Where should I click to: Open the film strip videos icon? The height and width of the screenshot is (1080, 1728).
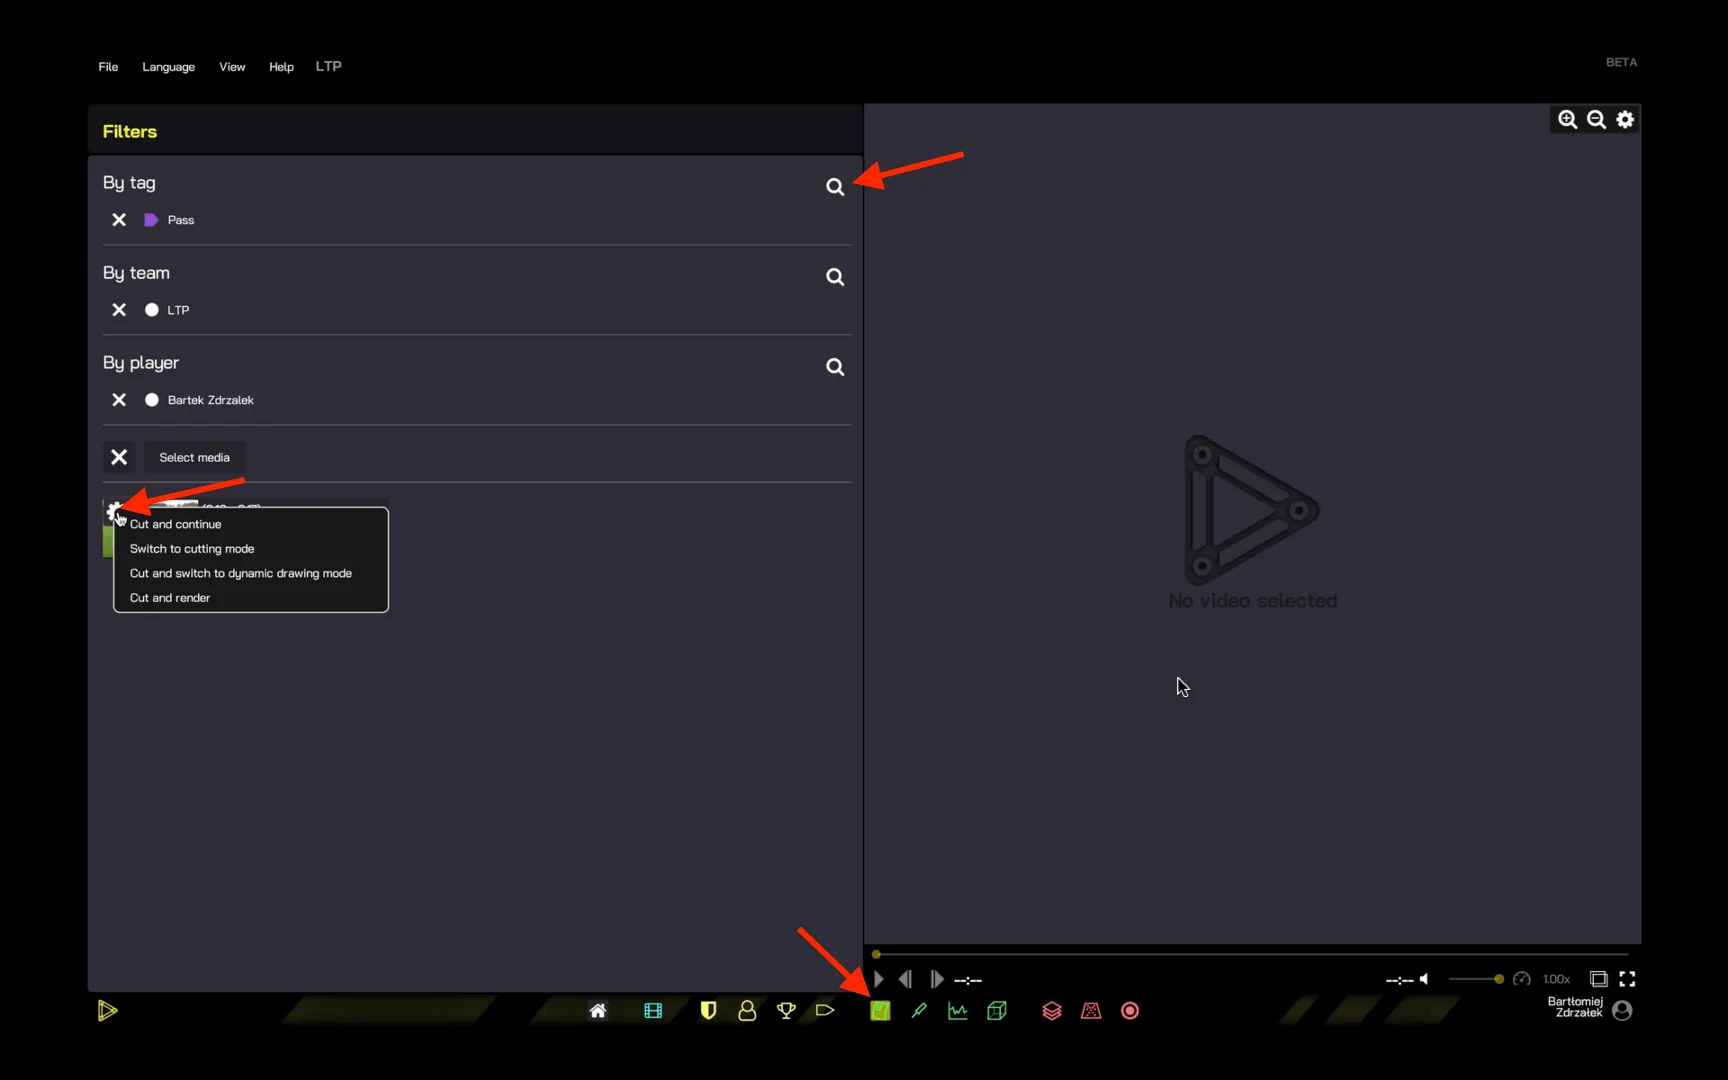653,1011
